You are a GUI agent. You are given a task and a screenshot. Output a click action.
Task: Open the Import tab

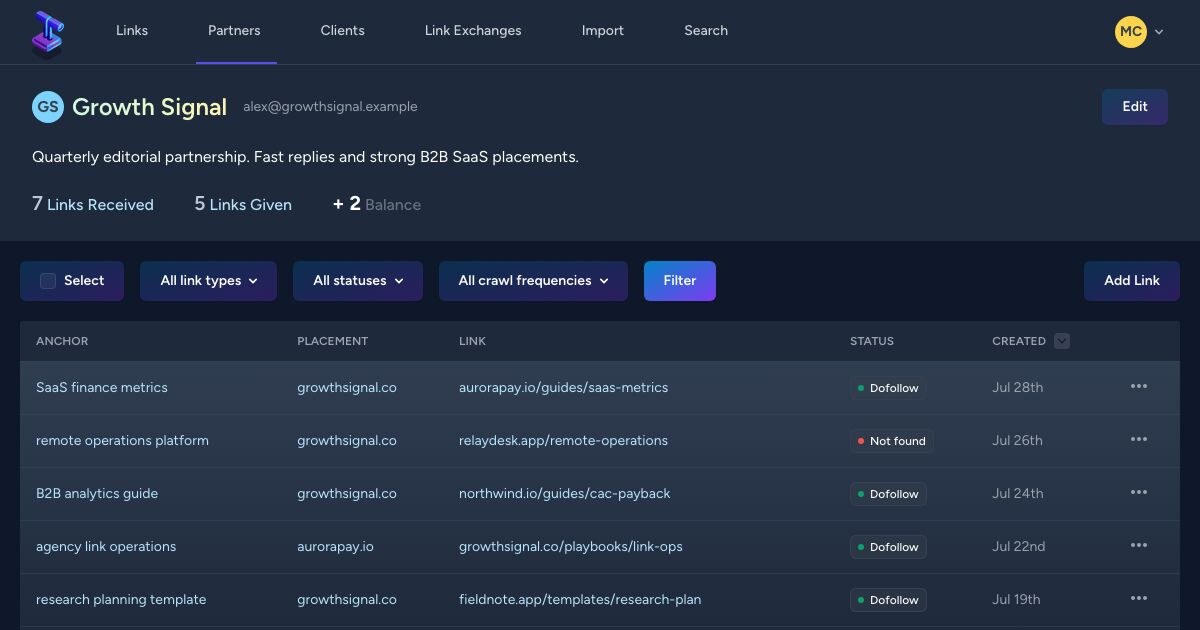click(x=603, y=31)
